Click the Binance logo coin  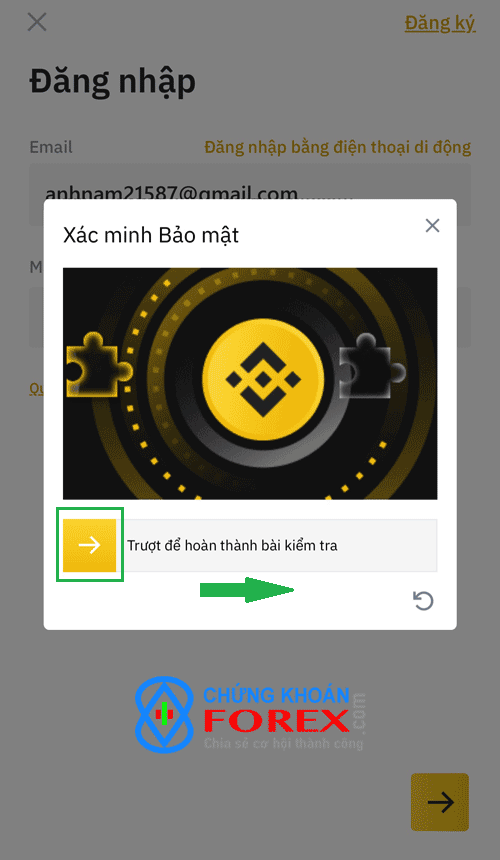263,378
